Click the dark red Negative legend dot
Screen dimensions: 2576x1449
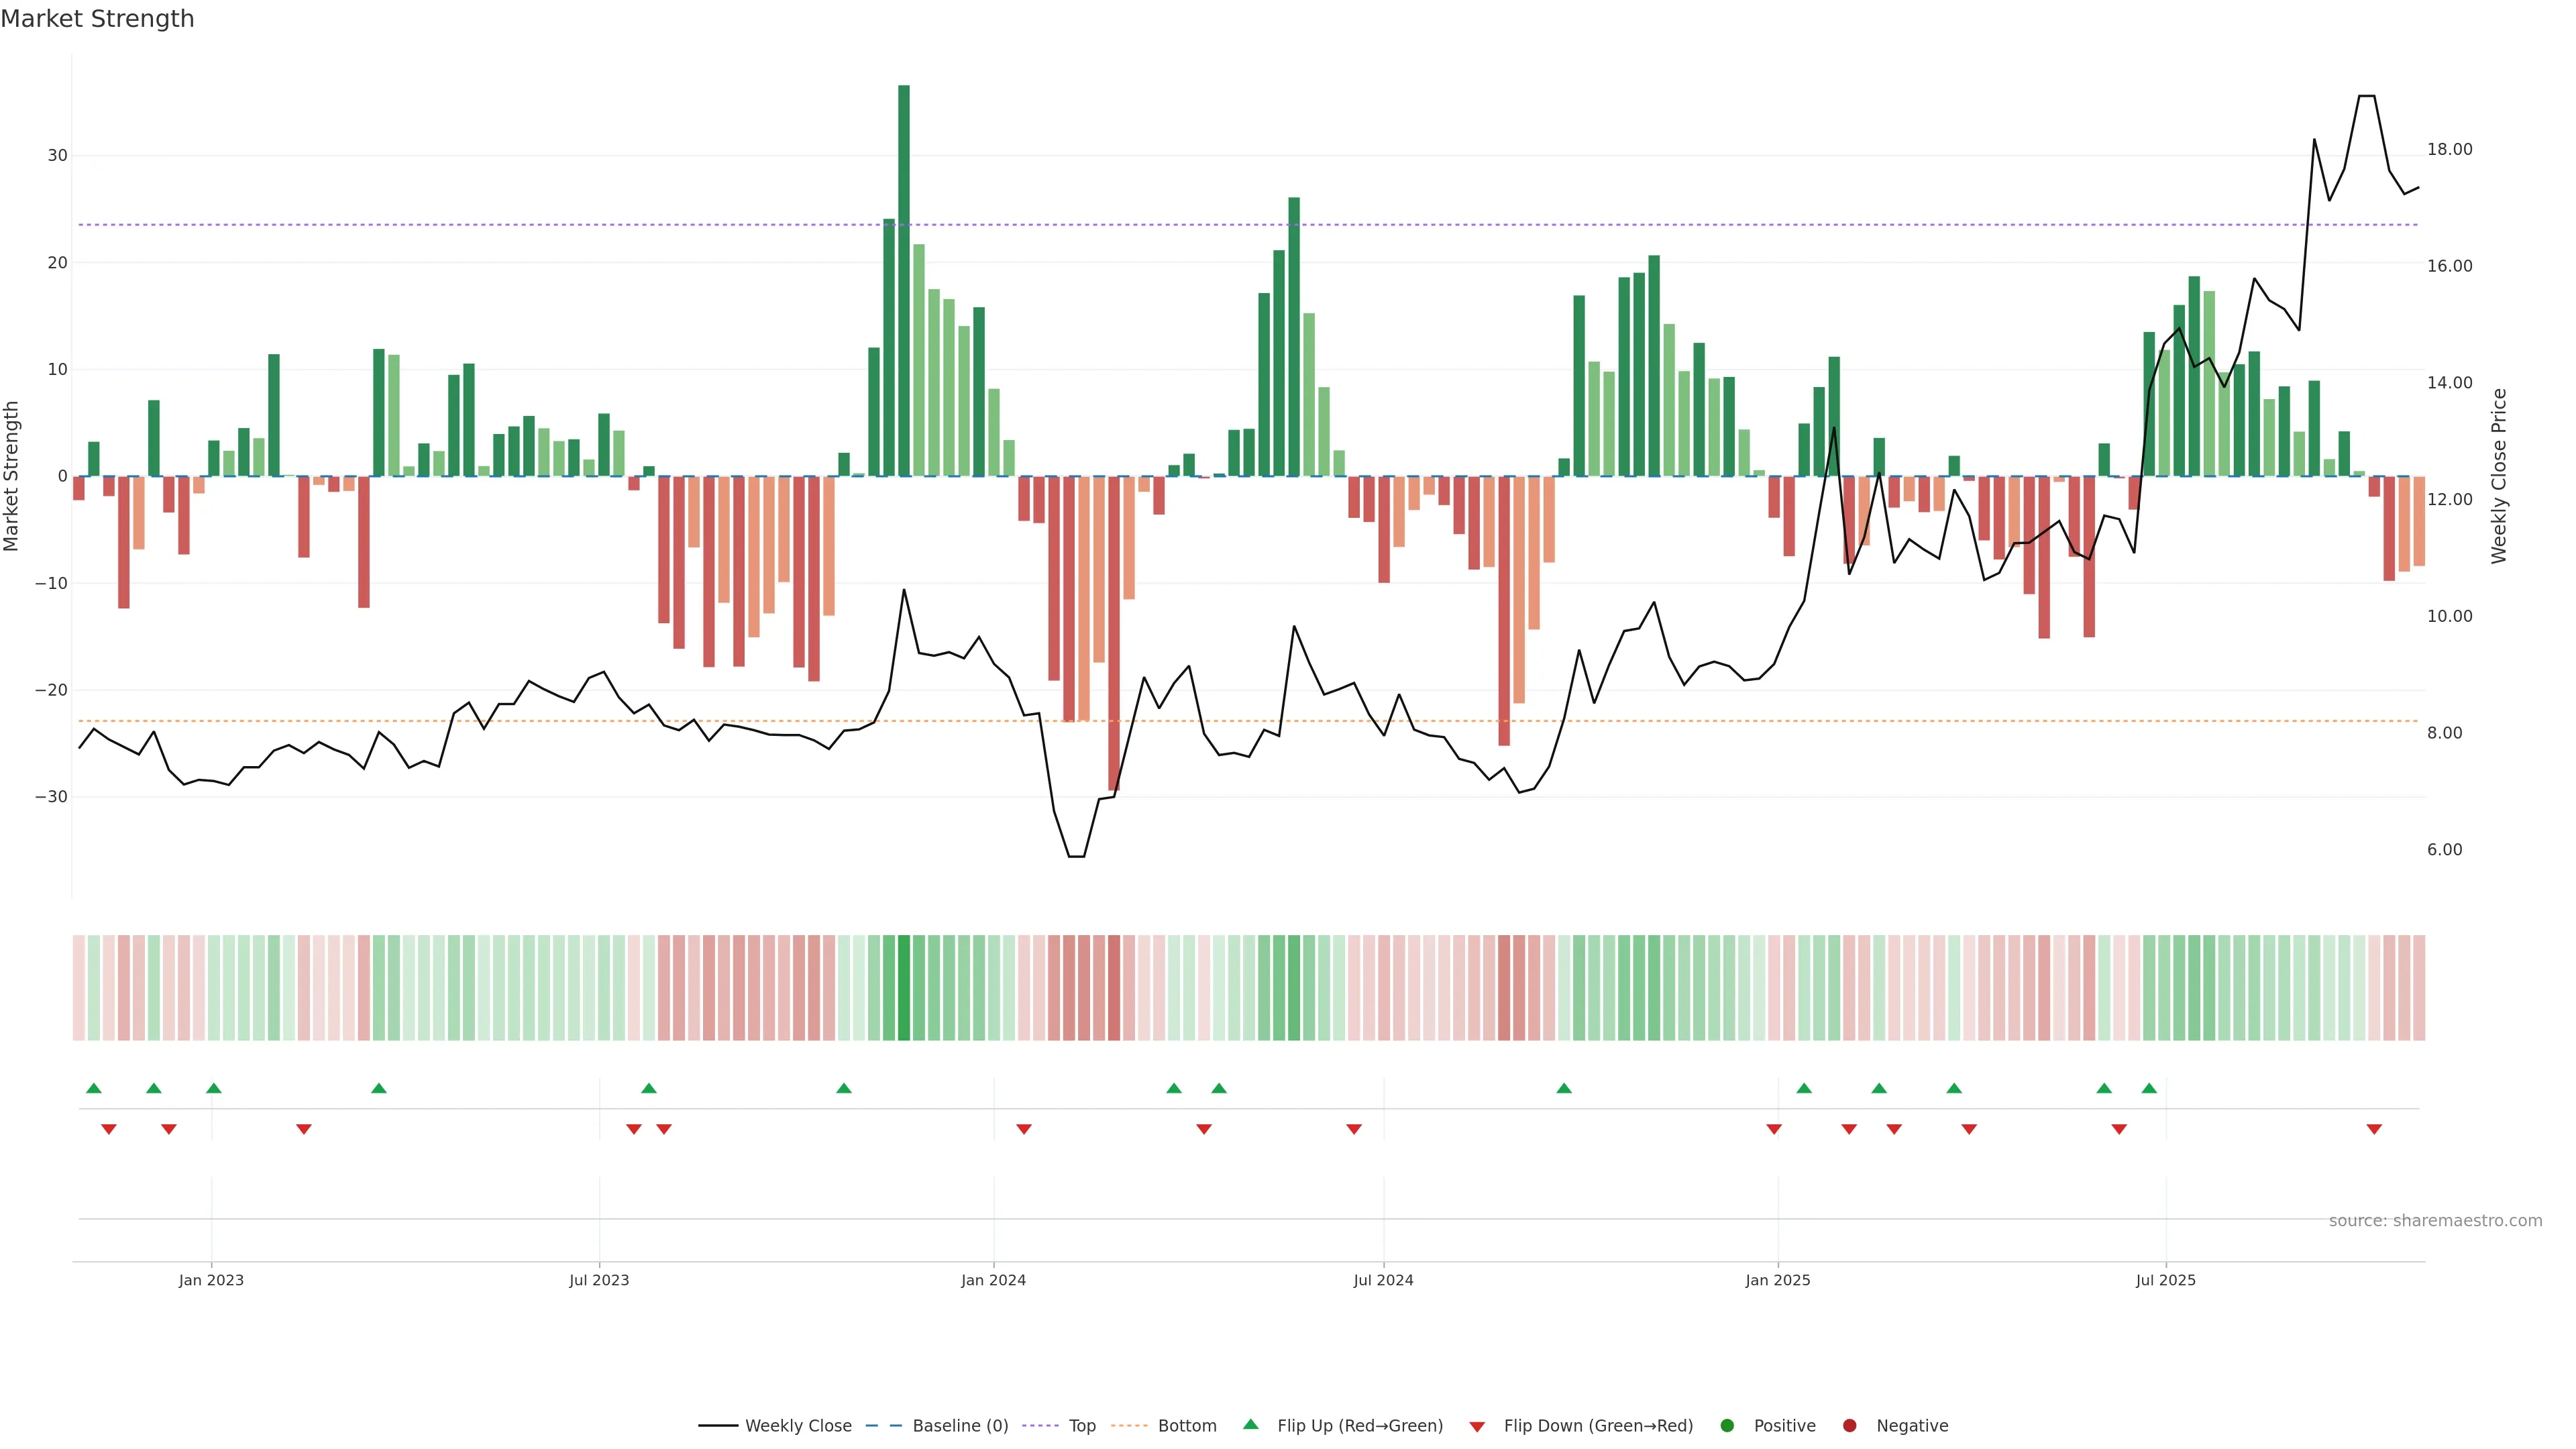pyautogui.click(x=1849, y=1426)
